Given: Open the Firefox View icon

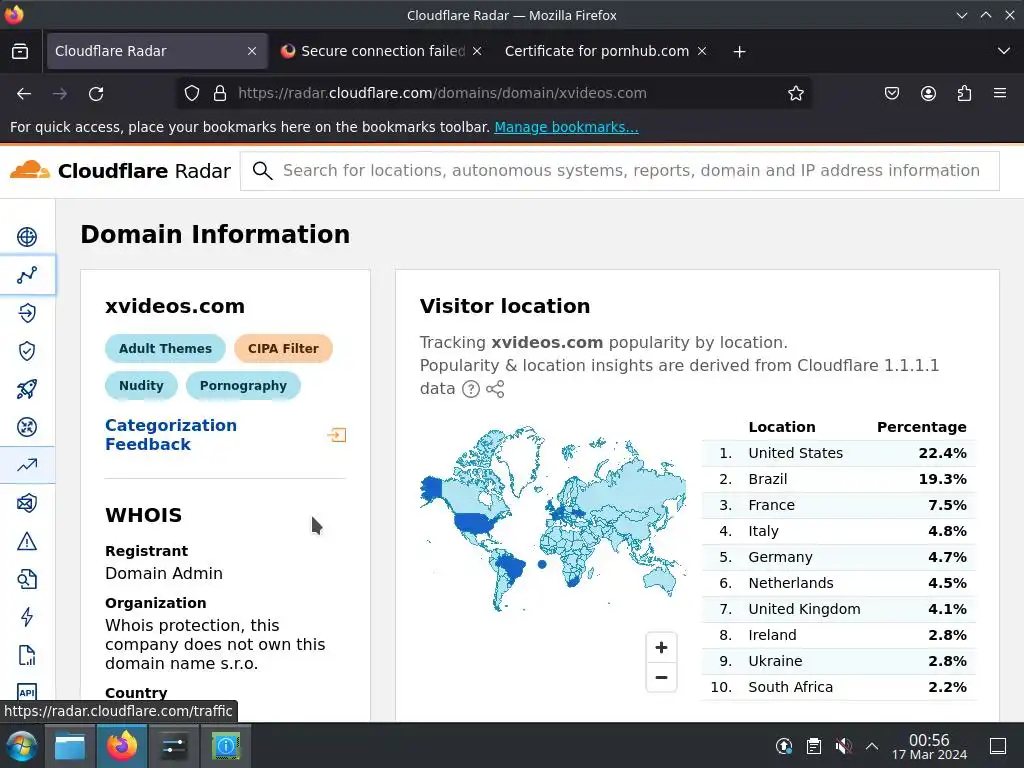Looking at the screenshot, I should pyautogui.click(x=20, y=51).
